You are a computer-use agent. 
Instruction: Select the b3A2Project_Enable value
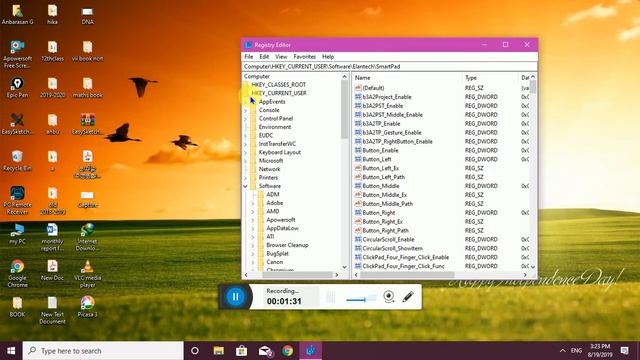tap(387, 97)
